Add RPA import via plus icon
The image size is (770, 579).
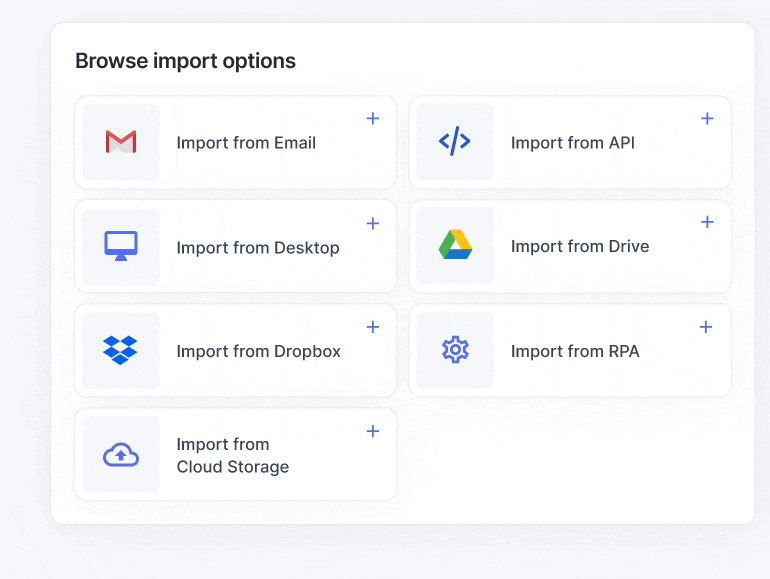706,327
